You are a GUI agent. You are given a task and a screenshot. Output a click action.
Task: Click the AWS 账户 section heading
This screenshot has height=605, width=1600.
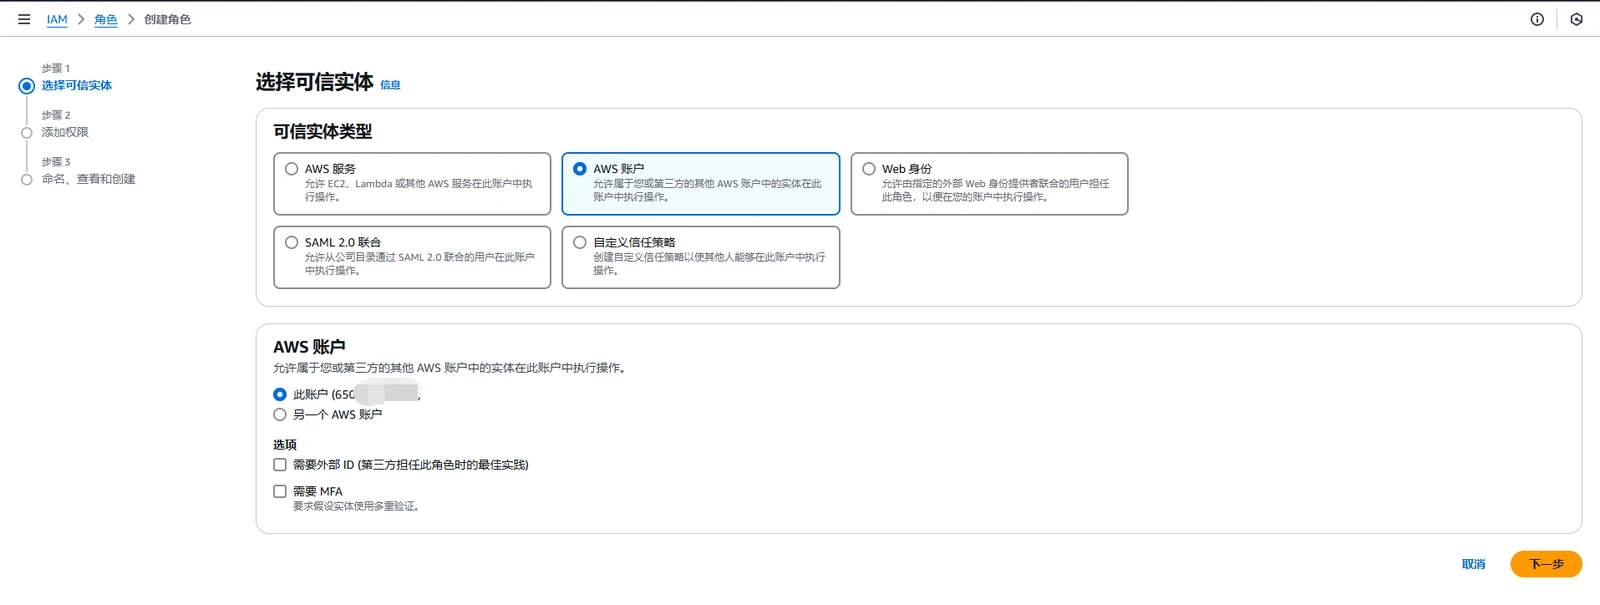(x=309, y=347)
